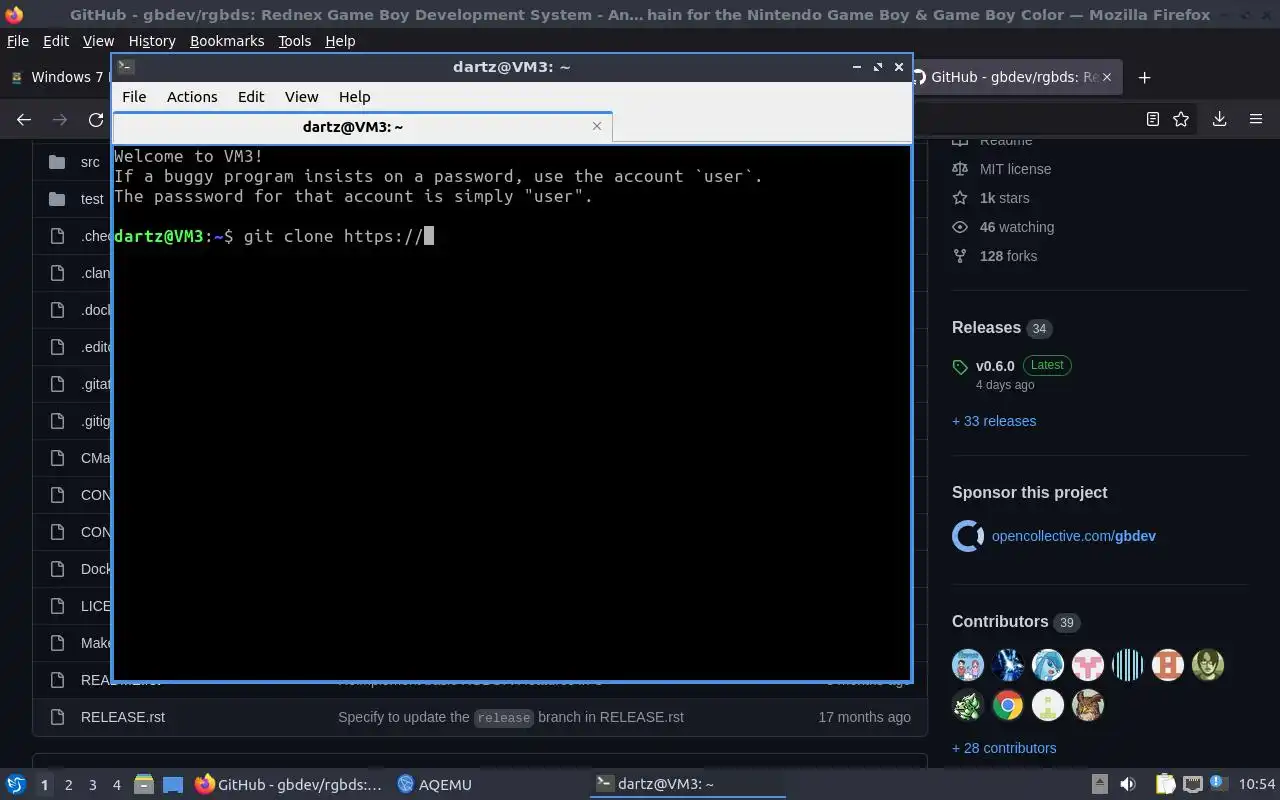Open the Firefox hamburger menu
This screenshot has width=1280, height=800.
tap(1256, 119)
